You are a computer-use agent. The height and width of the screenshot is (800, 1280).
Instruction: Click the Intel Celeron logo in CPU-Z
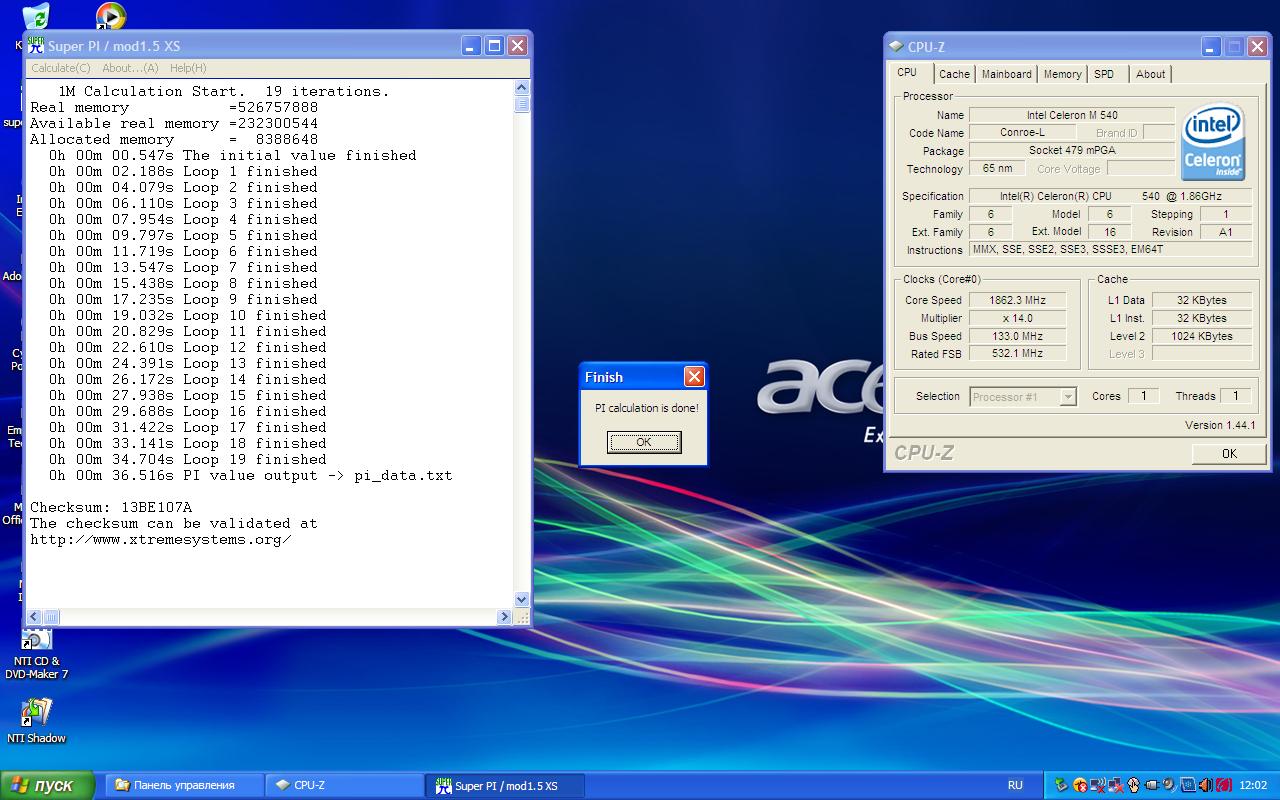(1213, 142)
